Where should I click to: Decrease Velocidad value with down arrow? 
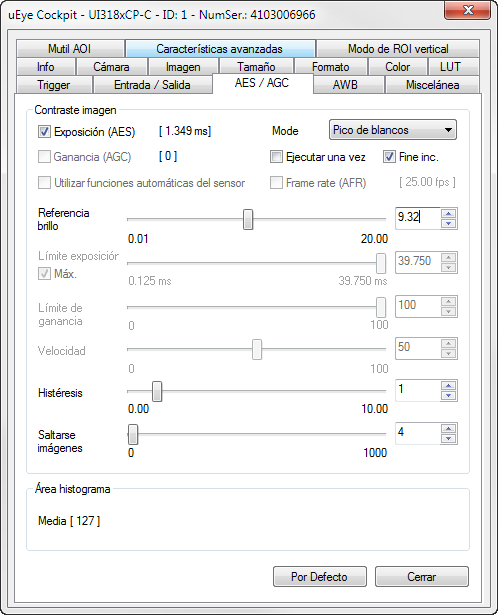point(449,353)
